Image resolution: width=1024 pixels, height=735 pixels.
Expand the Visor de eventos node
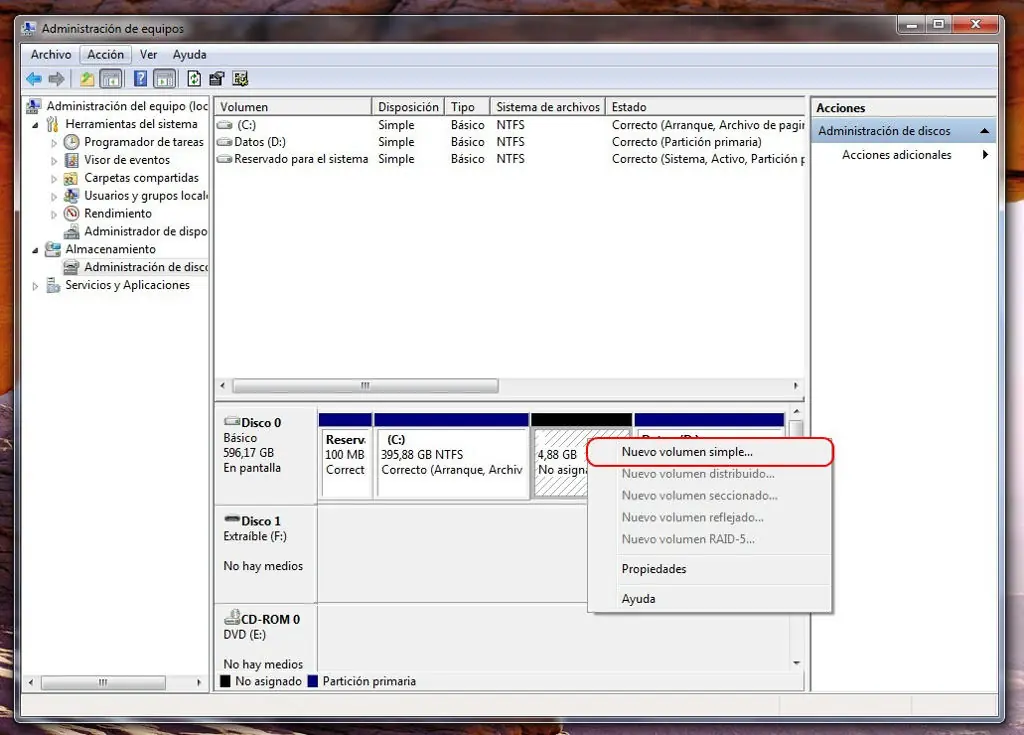55,160
